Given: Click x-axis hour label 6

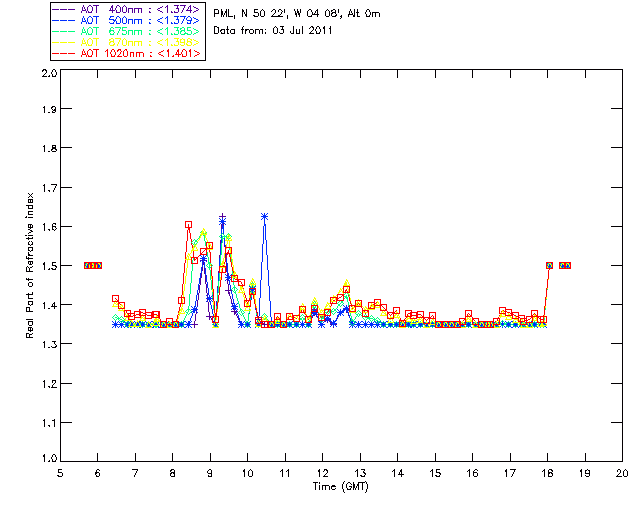Looking at the screenshot, I should click(98, 473).
